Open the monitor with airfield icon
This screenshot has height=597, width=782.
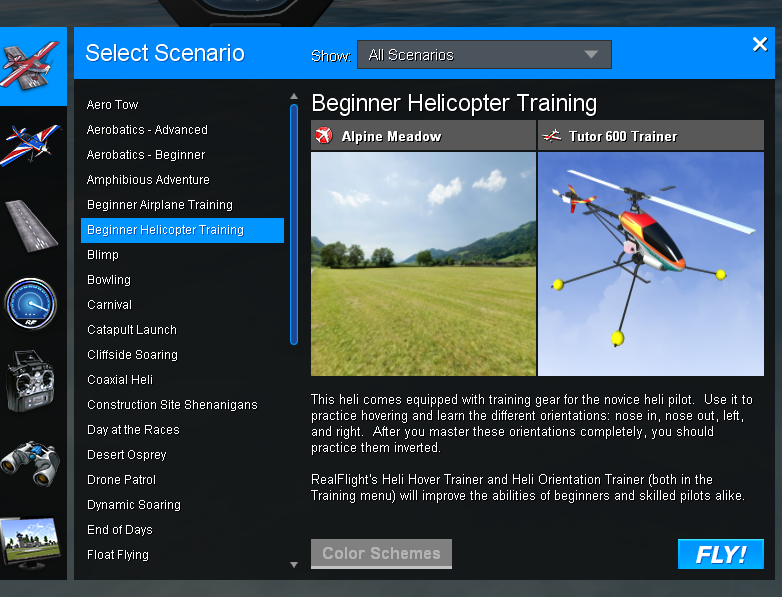(31, 543)
